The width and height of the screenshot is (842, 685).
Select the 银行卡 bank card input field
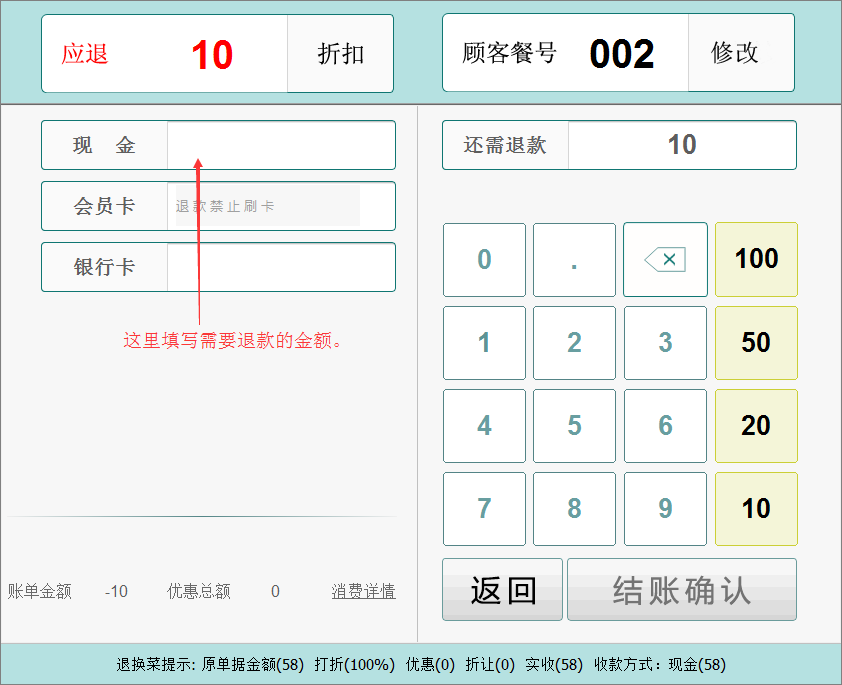tap(280, 268)
